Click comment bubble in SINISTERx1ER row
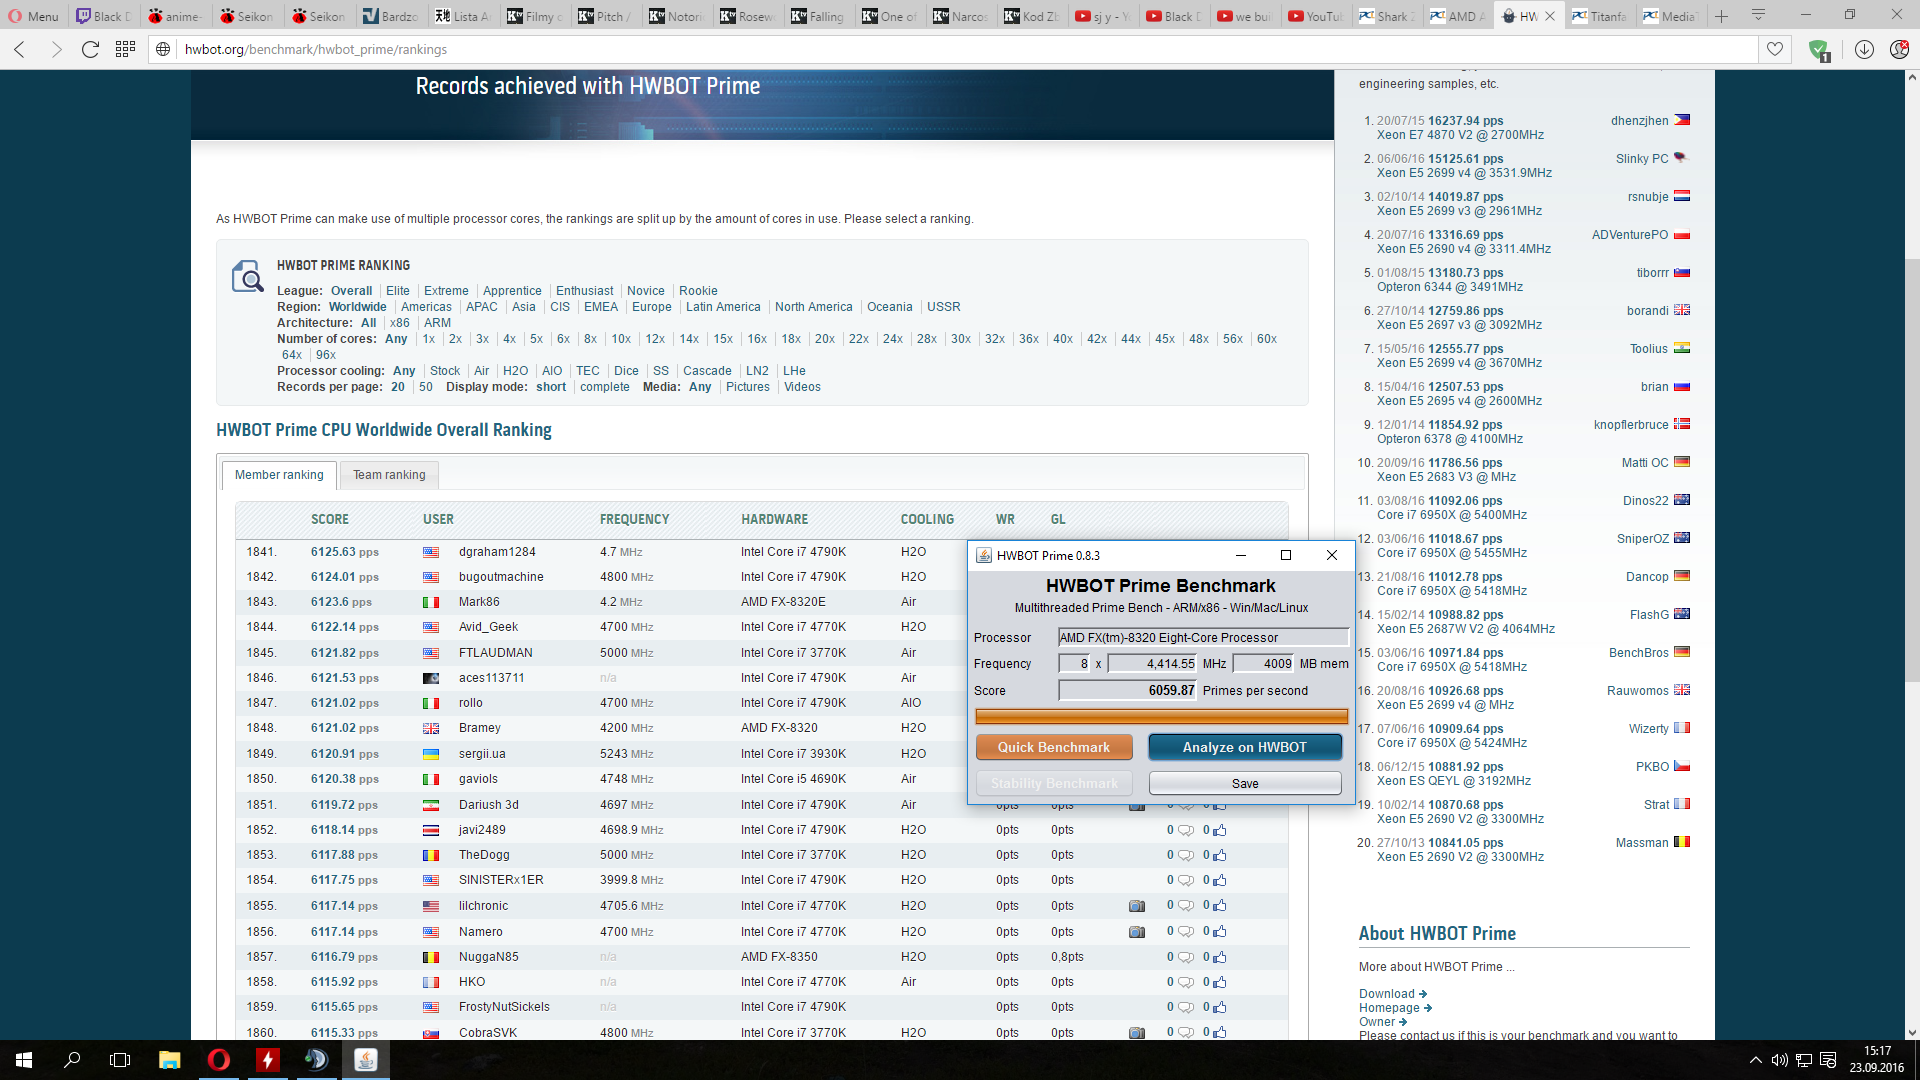Screen dimensions: 1920x1080 coord(1185,880)
